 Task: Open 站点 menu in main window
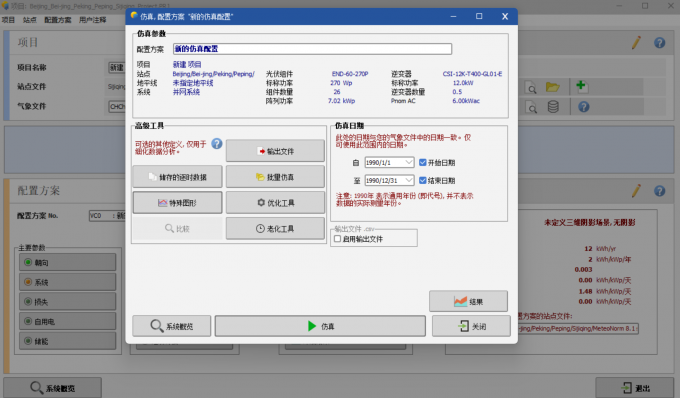29,20
